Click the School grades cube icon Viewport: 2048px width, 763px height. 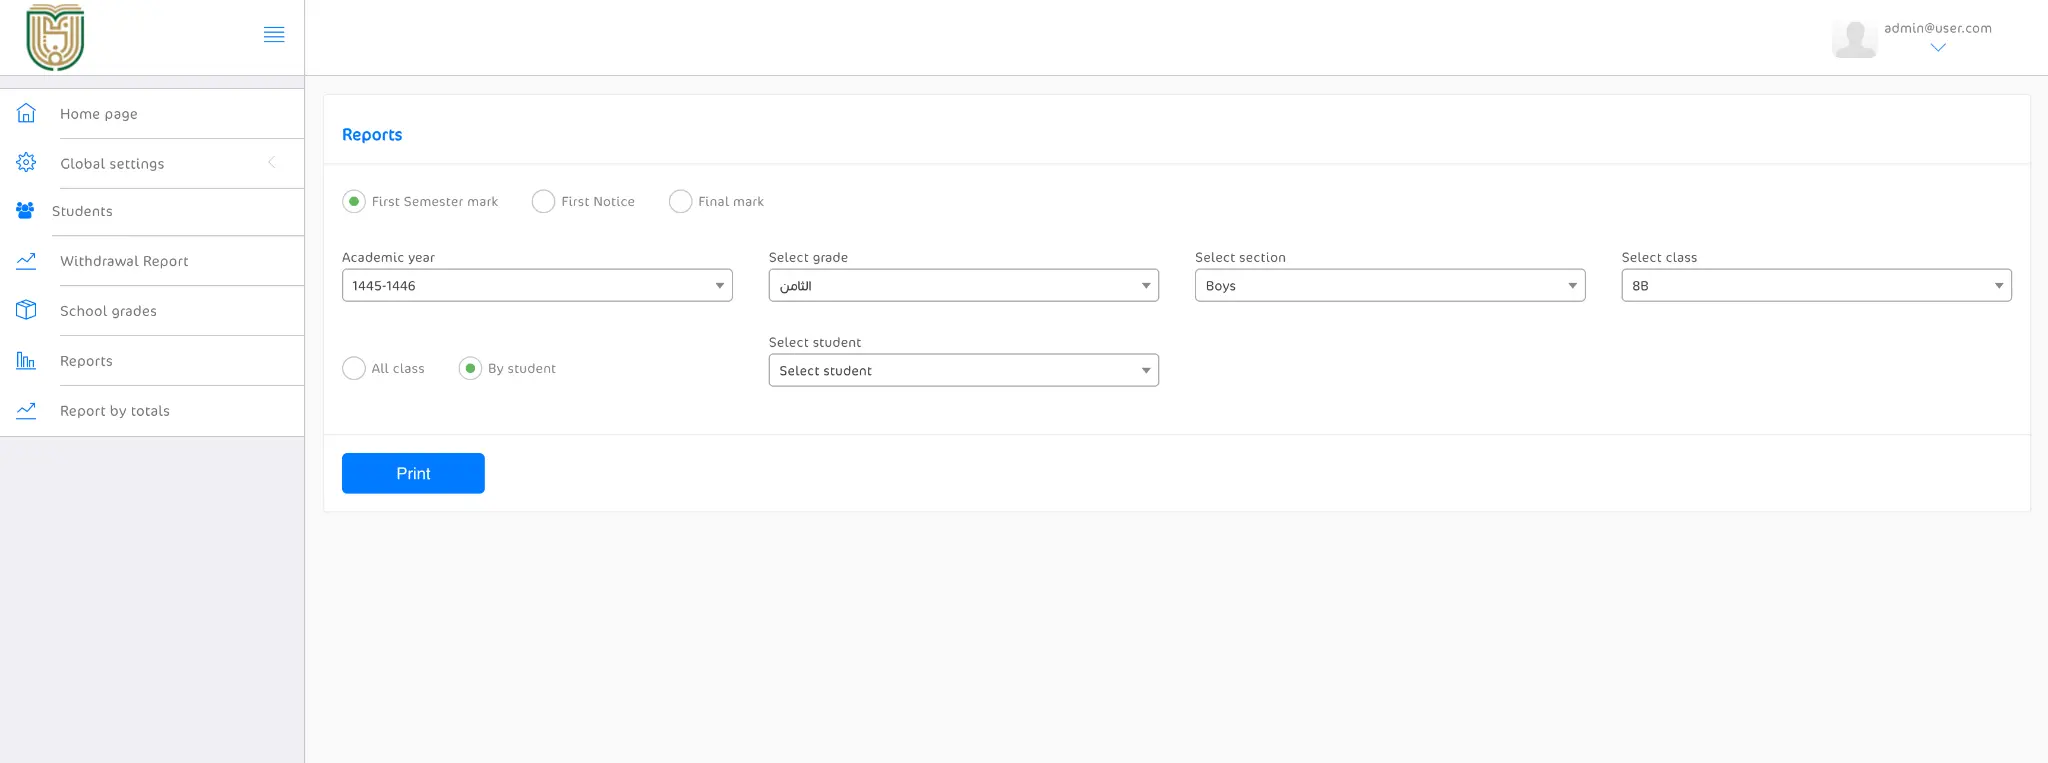pyautogui.click(x=26, y=310)
